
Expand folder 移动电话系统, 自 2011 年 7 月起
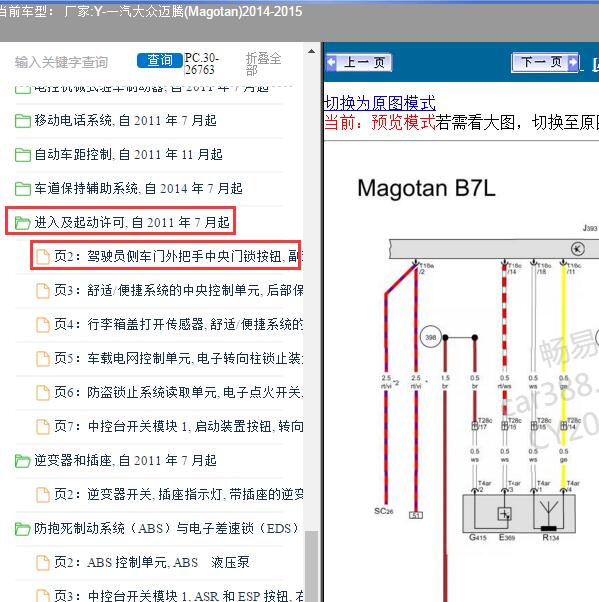126,121
